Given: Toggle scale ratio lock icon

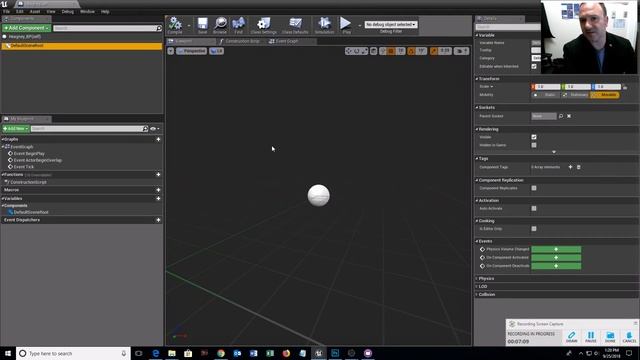Looking at the screenshot, I should click(x=625, y=87).
